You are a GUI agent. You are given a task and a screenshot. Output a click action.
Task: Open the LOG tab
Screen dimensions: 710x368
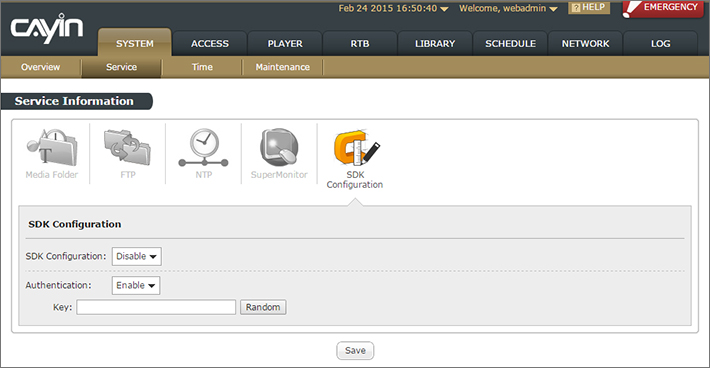click(x=661, y=43)
